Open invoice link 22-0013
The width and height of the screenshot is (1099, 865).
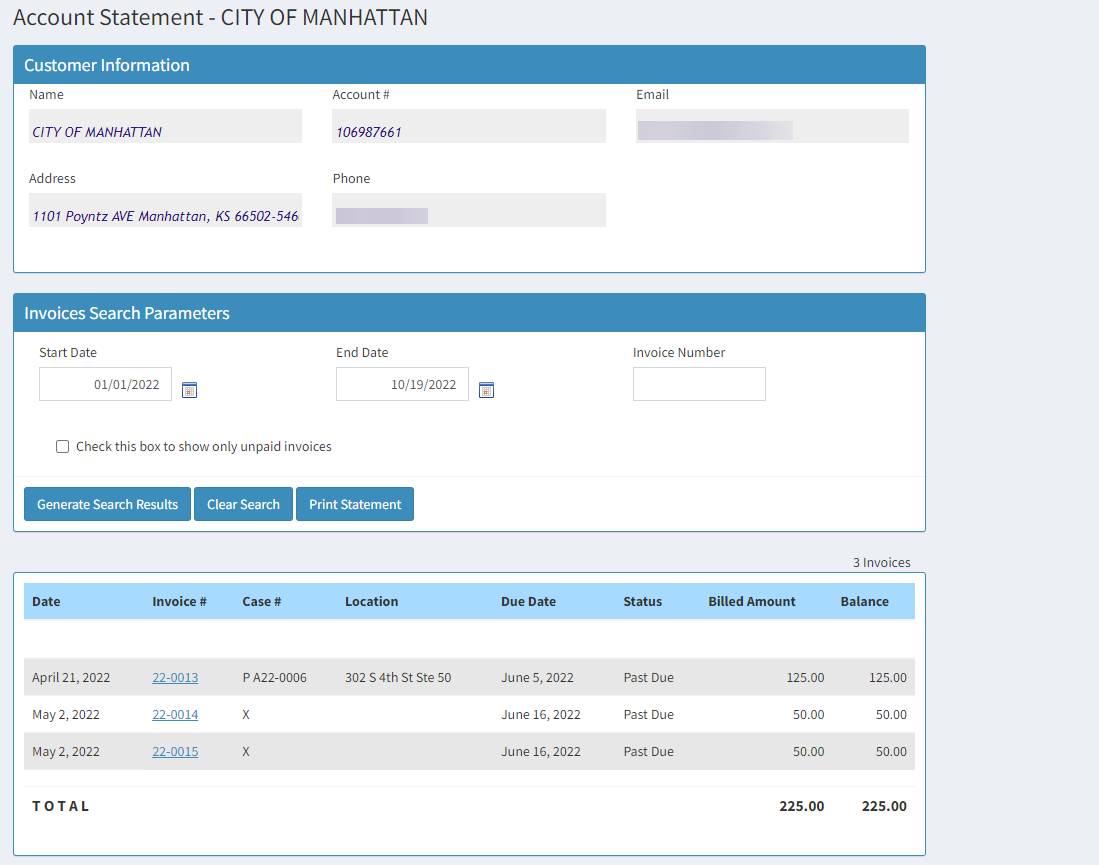(175, 678)
